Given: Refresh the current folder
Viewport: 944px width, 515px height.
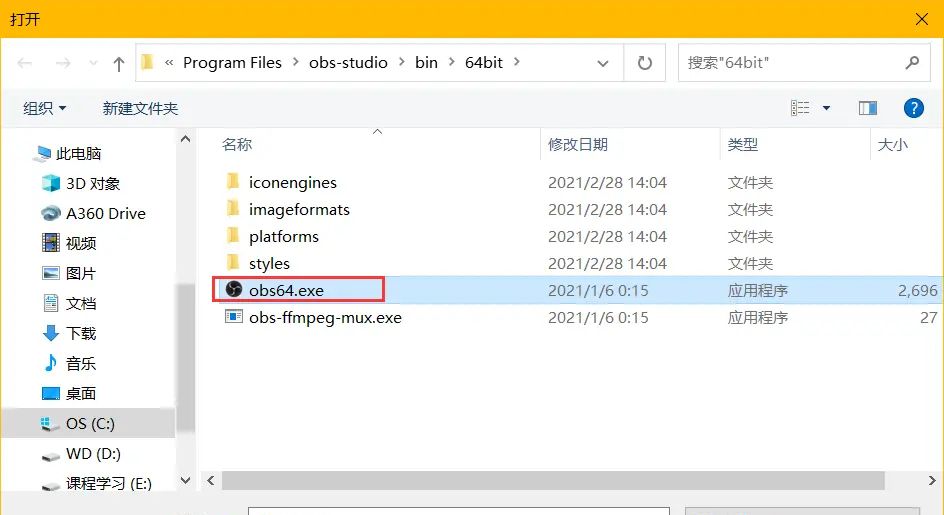Looking at the screenshot, I should [x=645, y=63].
